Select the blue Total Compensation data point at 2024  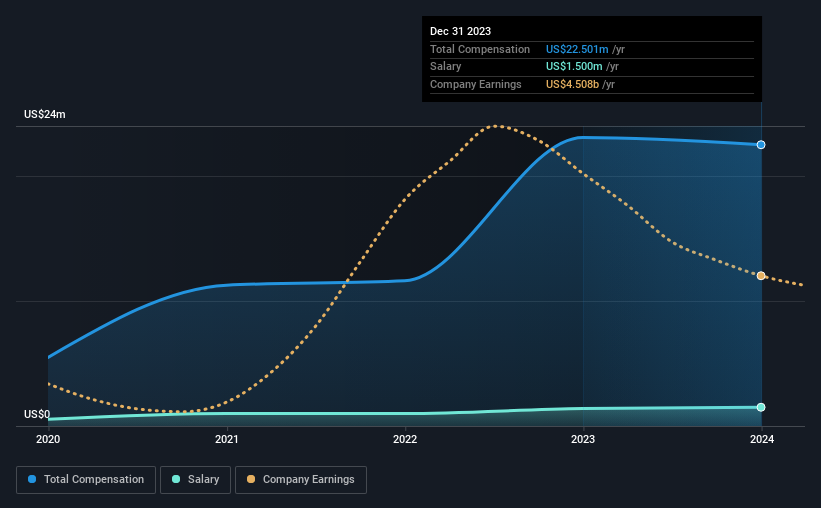pos(761,145)
